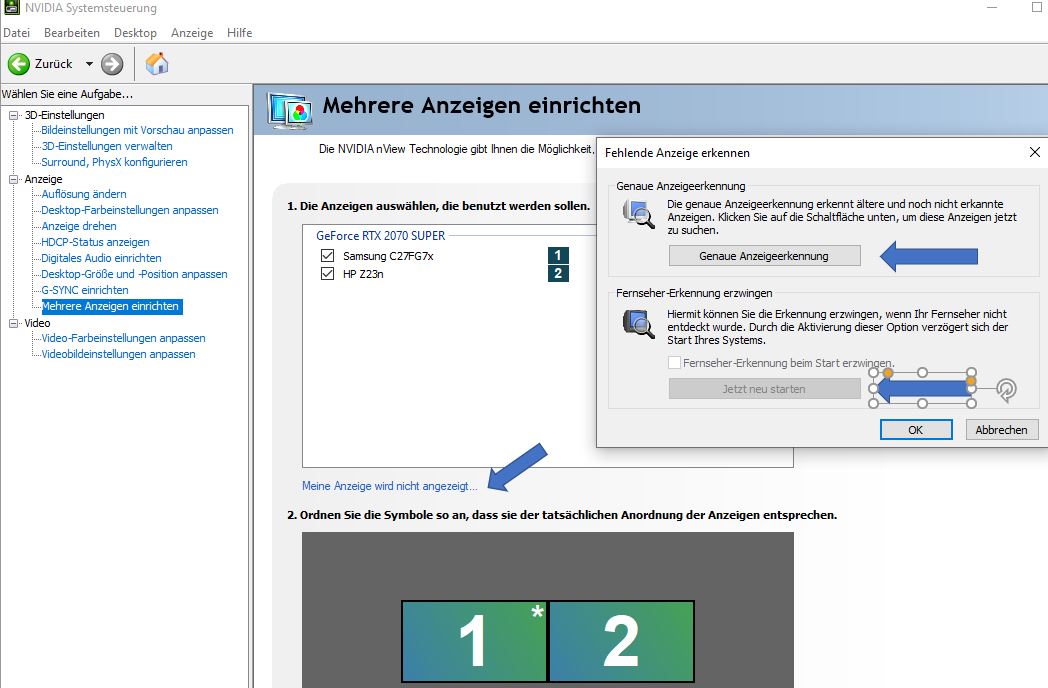This screenshot has width=1048, height=688.
Task: Click the NVIDIA Systemsteuerung title bar icon
Action: point(11,7)
